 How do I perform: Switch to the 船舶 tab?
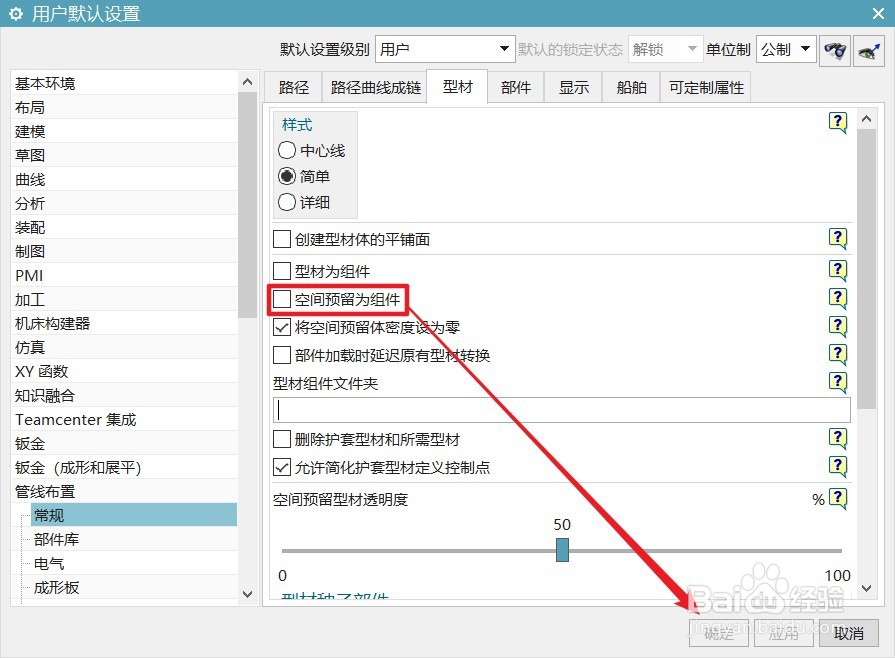tap(630, 87)
